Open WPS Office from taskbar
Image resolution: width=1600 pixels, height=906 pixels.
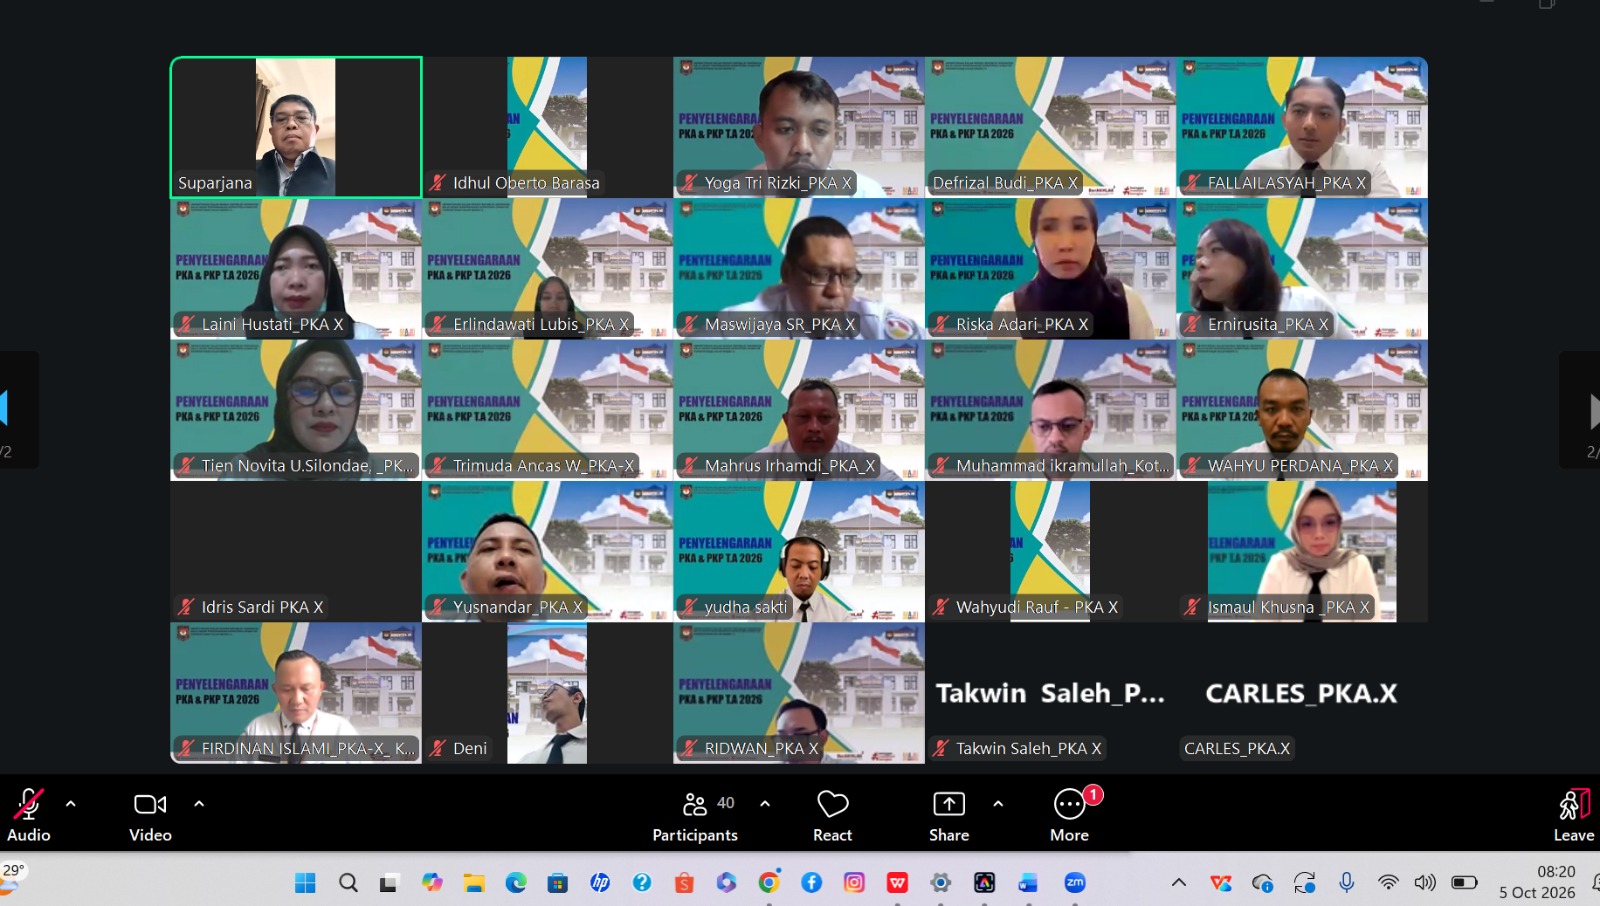coord(897,882)
